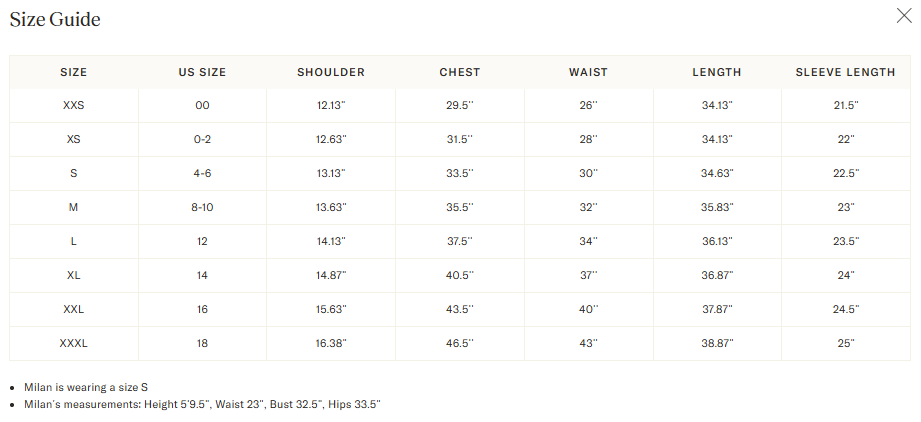This screenshot has height=422, width=921.
Task: Click the LENGTH column header
Action: coord(717,72)
